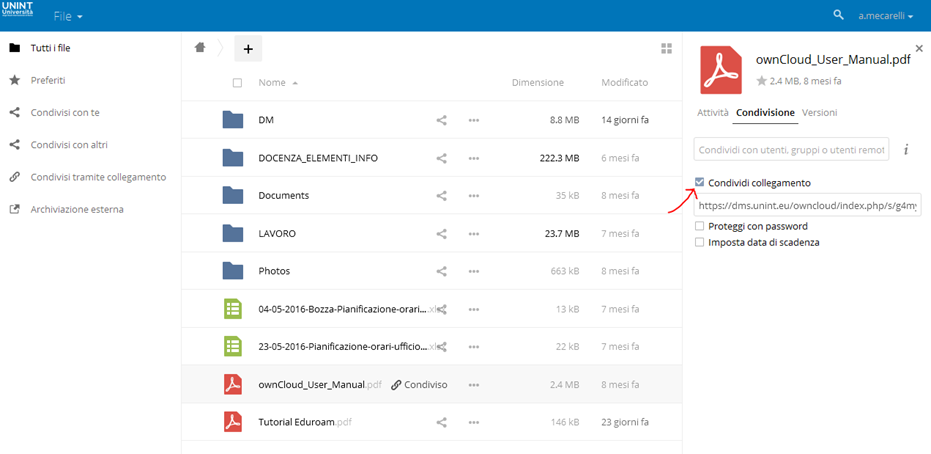931x454 pixels.
Task: Sort files by Dimensione
Action: pos(538,83)
